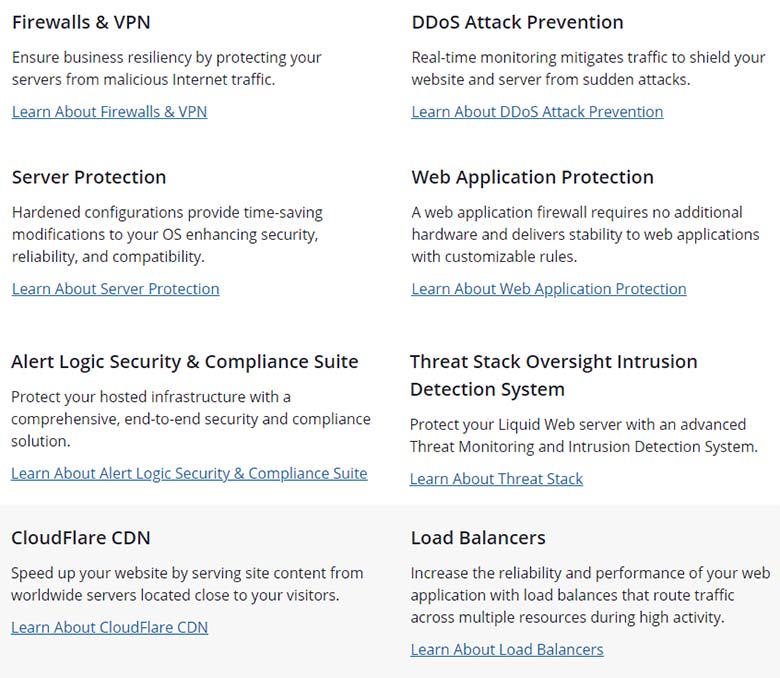Click the Learn About Threat Stack link
The width and height of the screenshot is (780, 678).
pyautogui.click(x=496, y=479)
